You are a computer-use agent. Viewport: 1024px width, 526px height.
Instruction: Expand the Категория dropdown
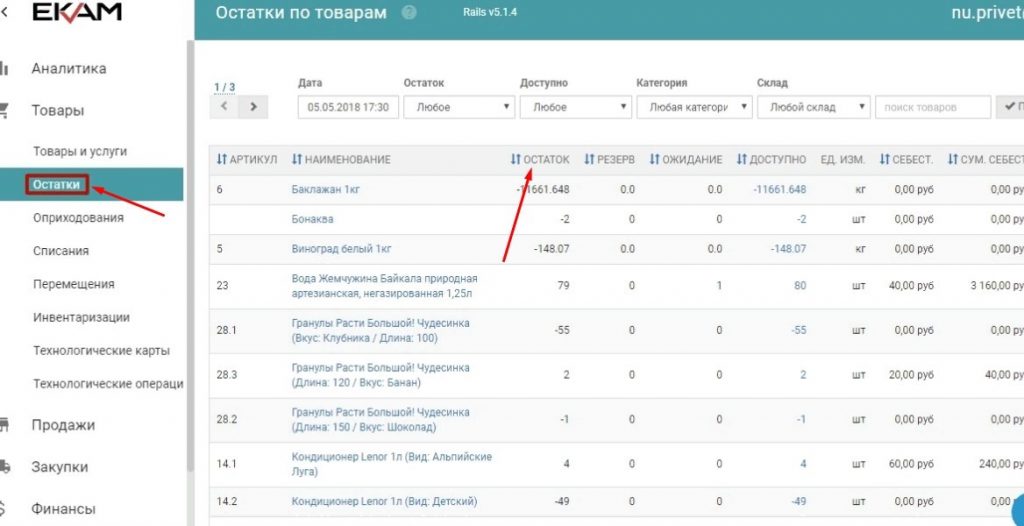point(694,107)
